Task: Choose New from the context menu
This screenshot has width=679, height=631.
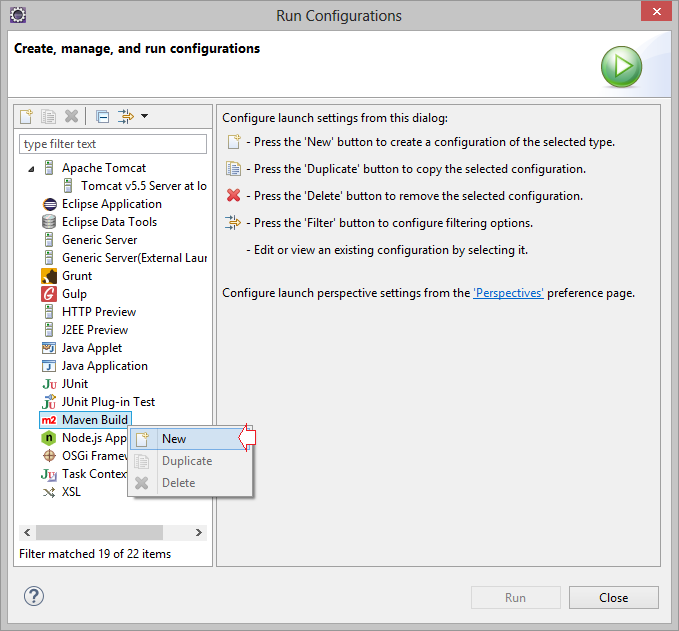Action: [x=190, y=439]
